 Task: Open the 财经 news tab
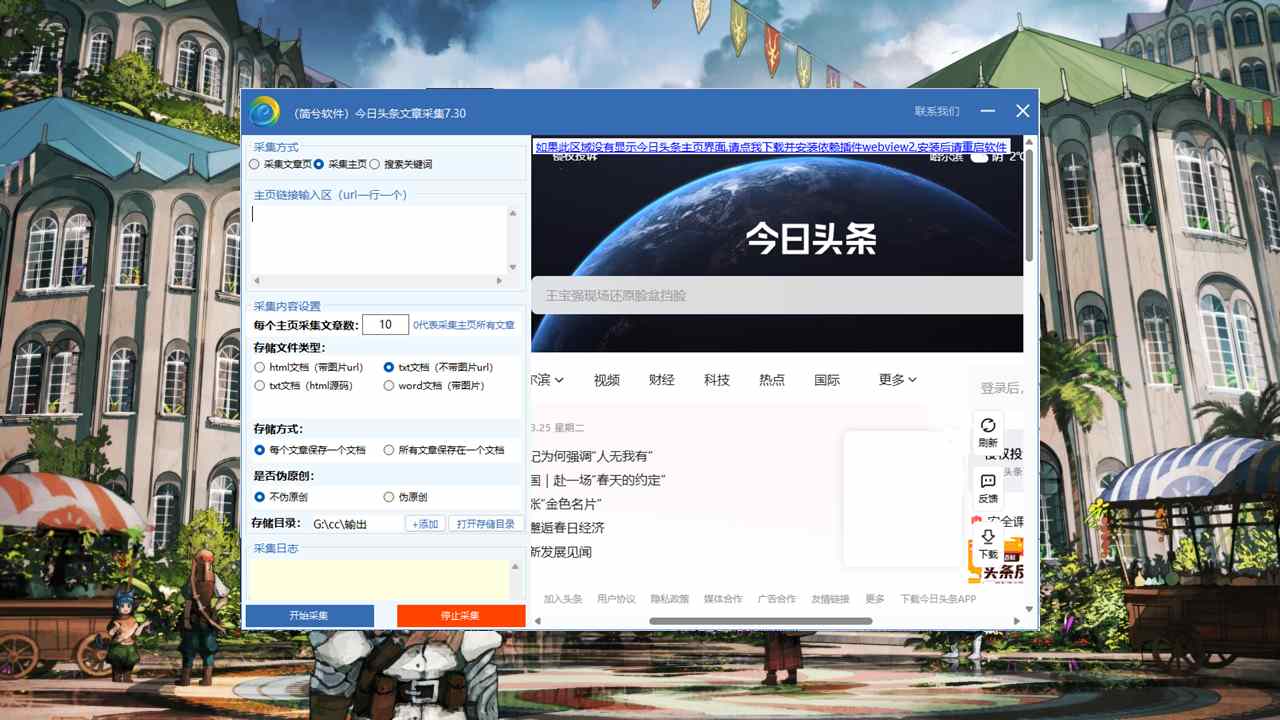[x=661, y=380]
